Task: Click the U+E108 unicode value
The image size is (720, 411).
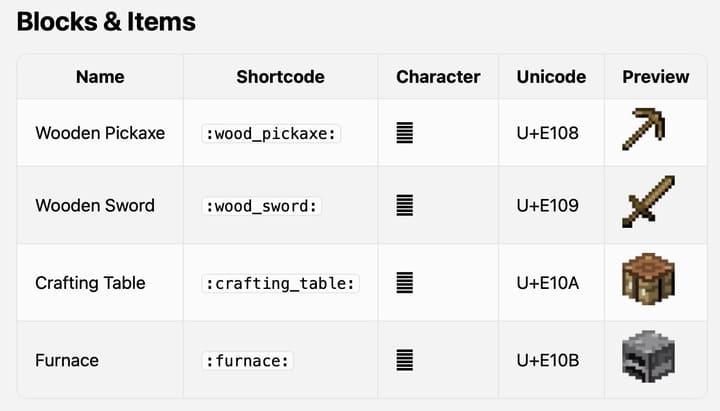Action: coord(547,133)
